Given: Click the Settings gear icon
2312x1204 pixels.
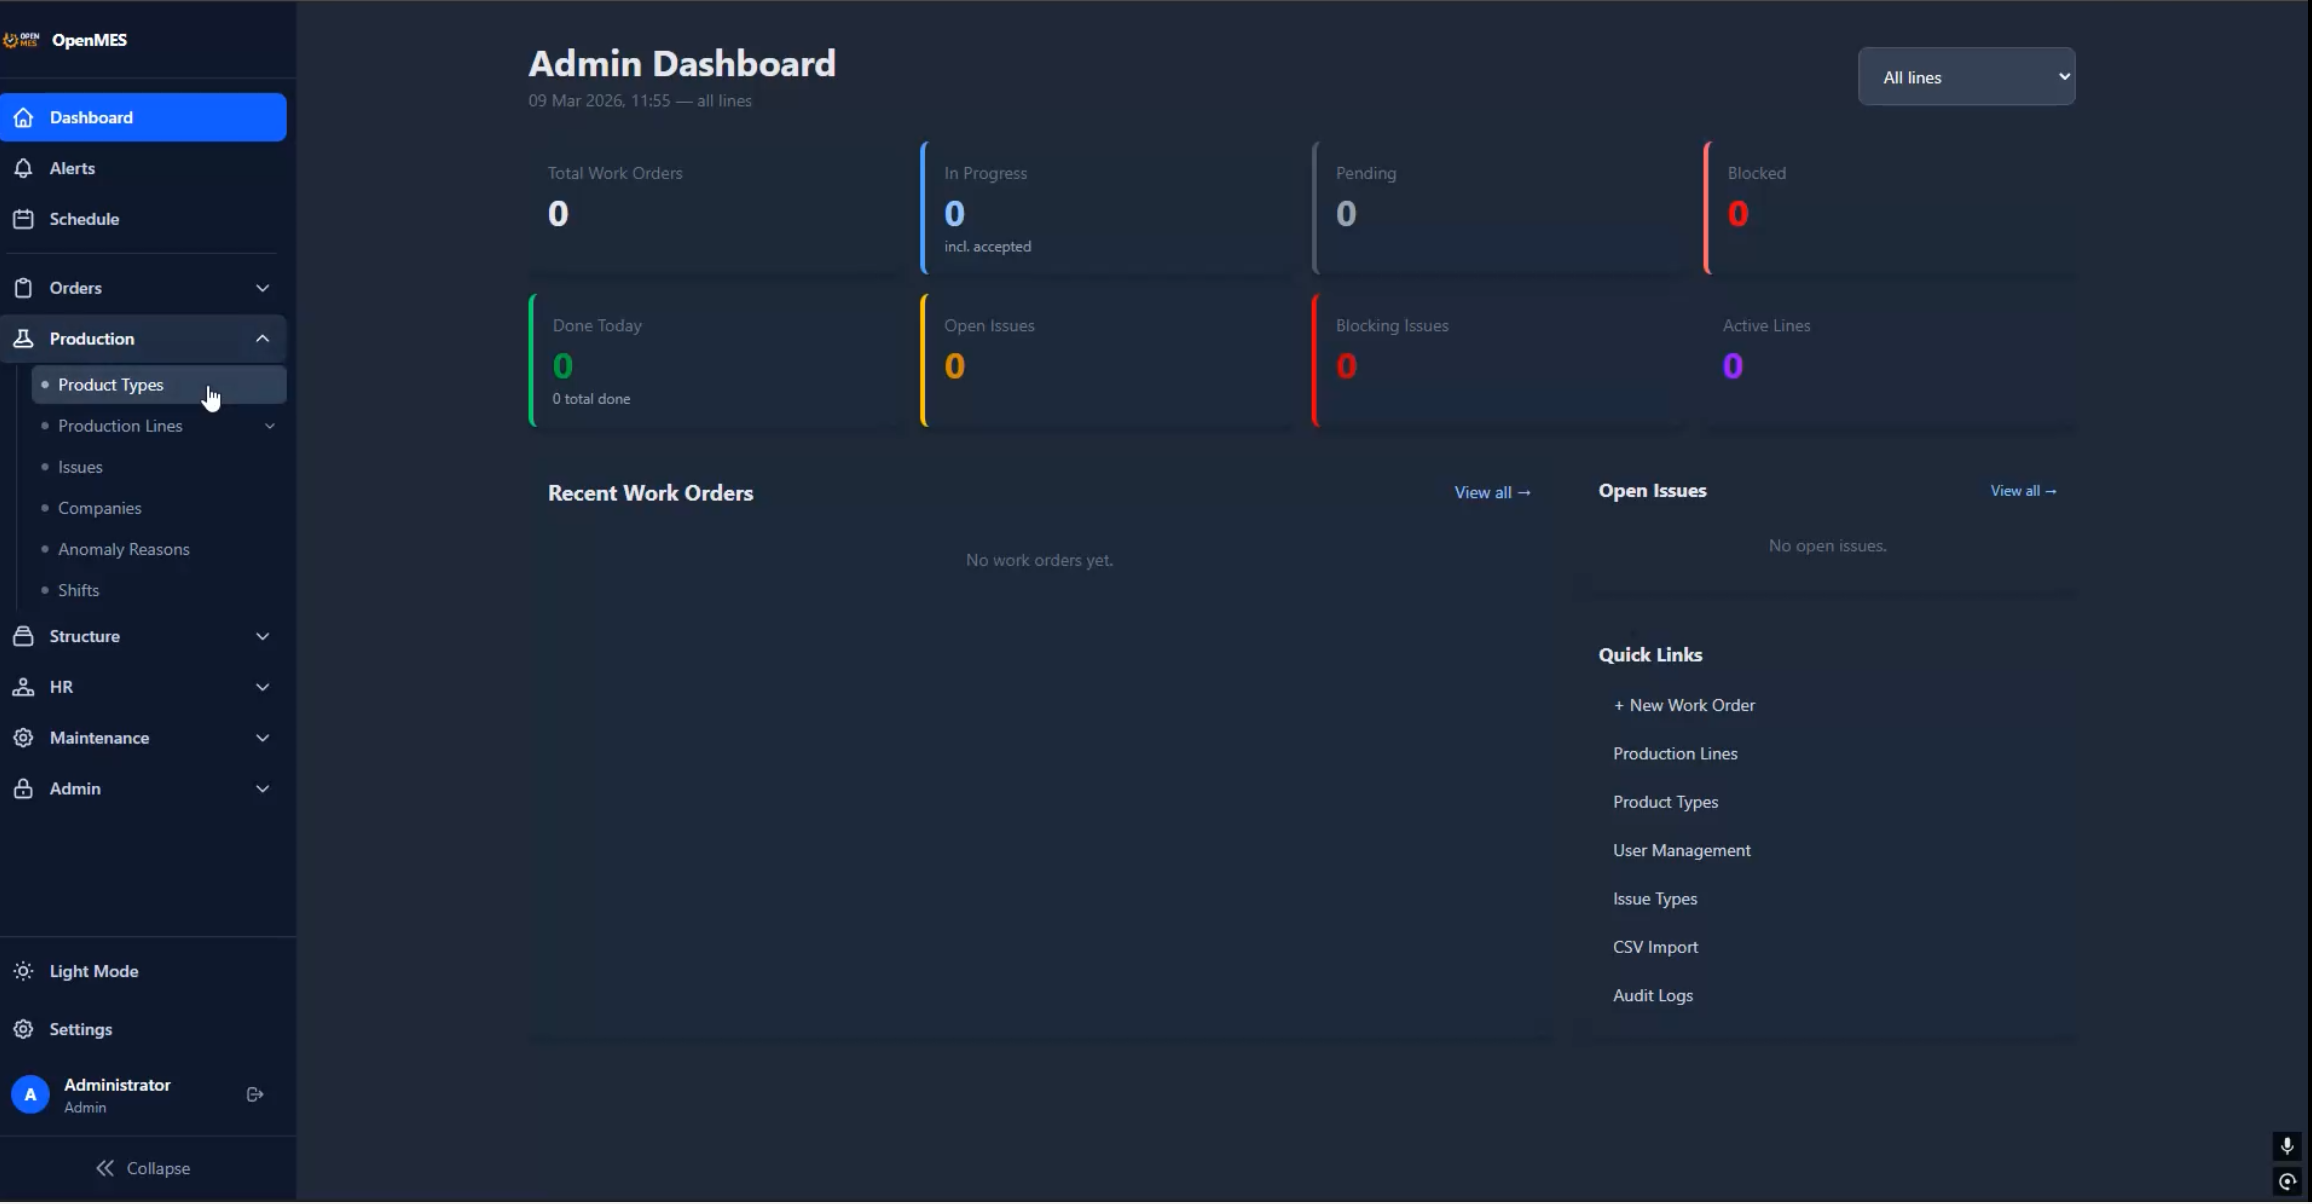Looking at the screenshot, I should tap(23, 1029).
